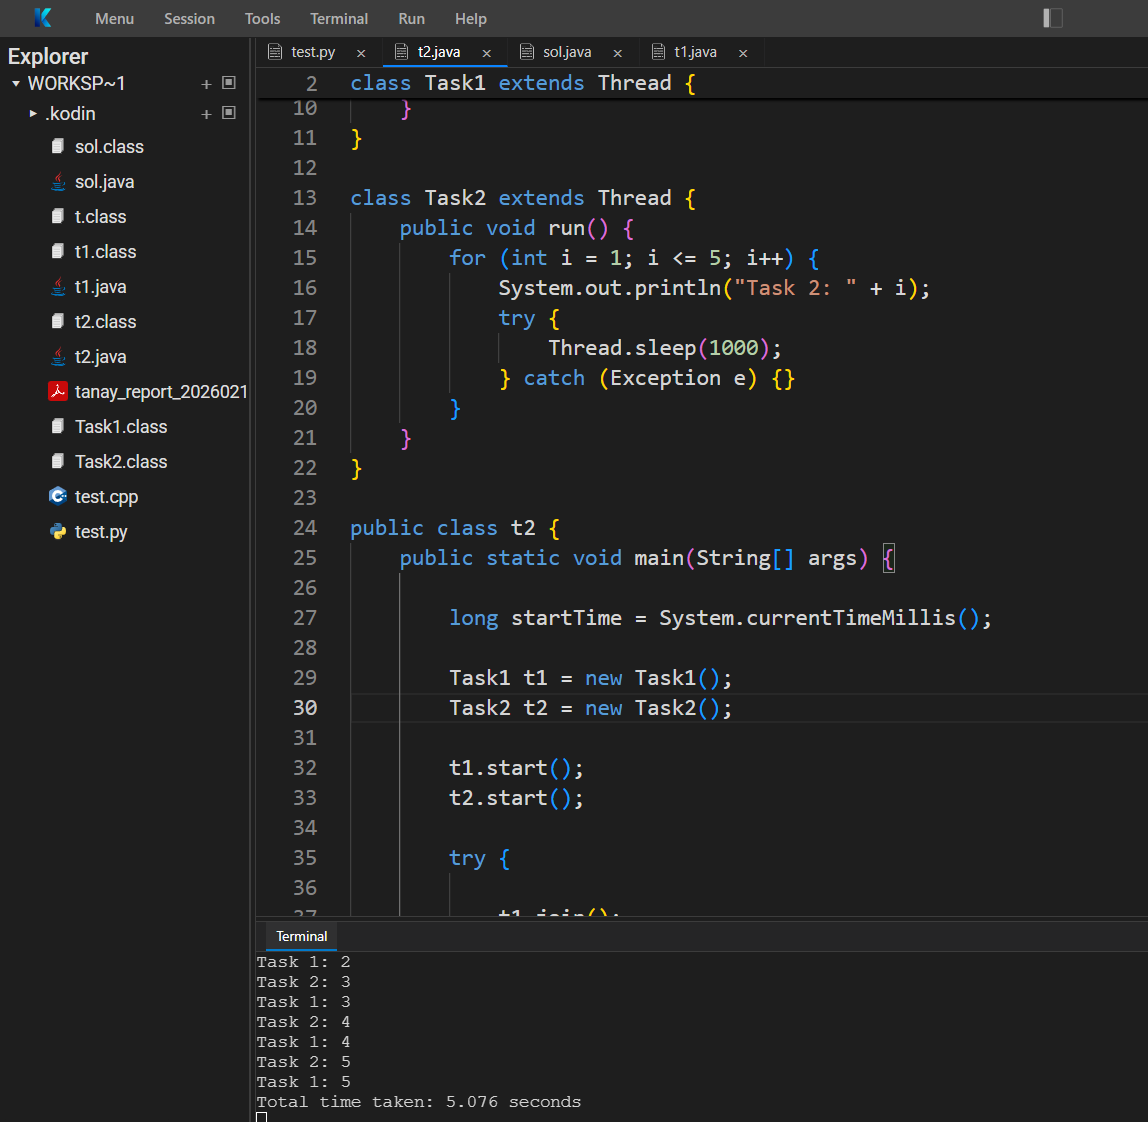1148x1122 pixels.
Task: Click the PDF icon beside tanay_report file
Action: [x=58, y=391]
